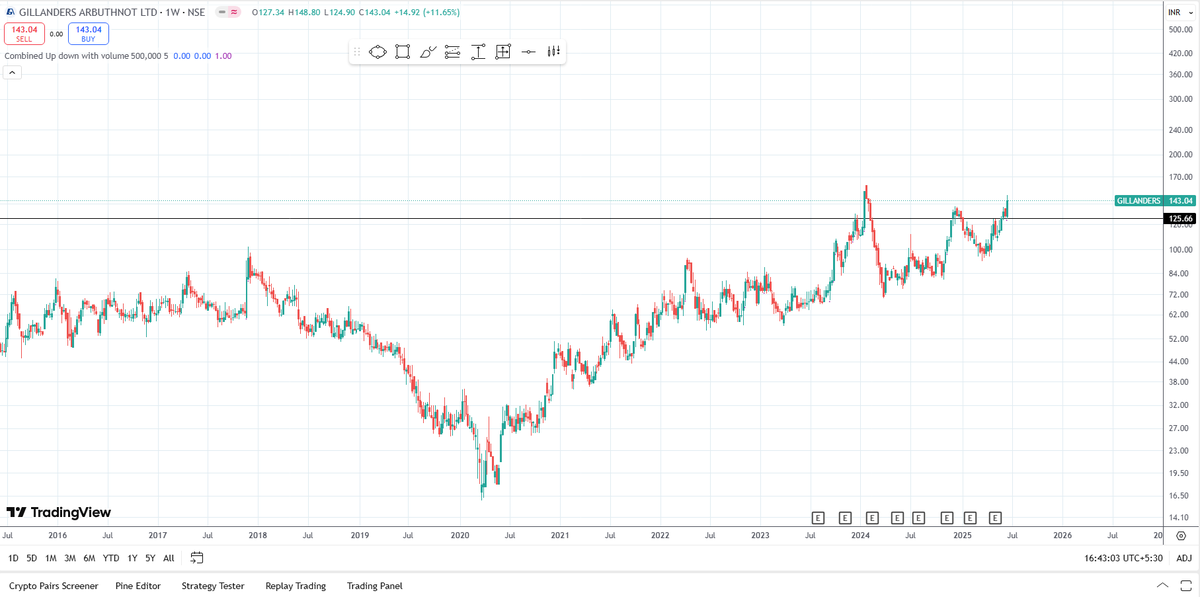Screen dimensions: 1200x597
Task: Click the blue BUY 143.04 button
Action: tap(89, 34)
